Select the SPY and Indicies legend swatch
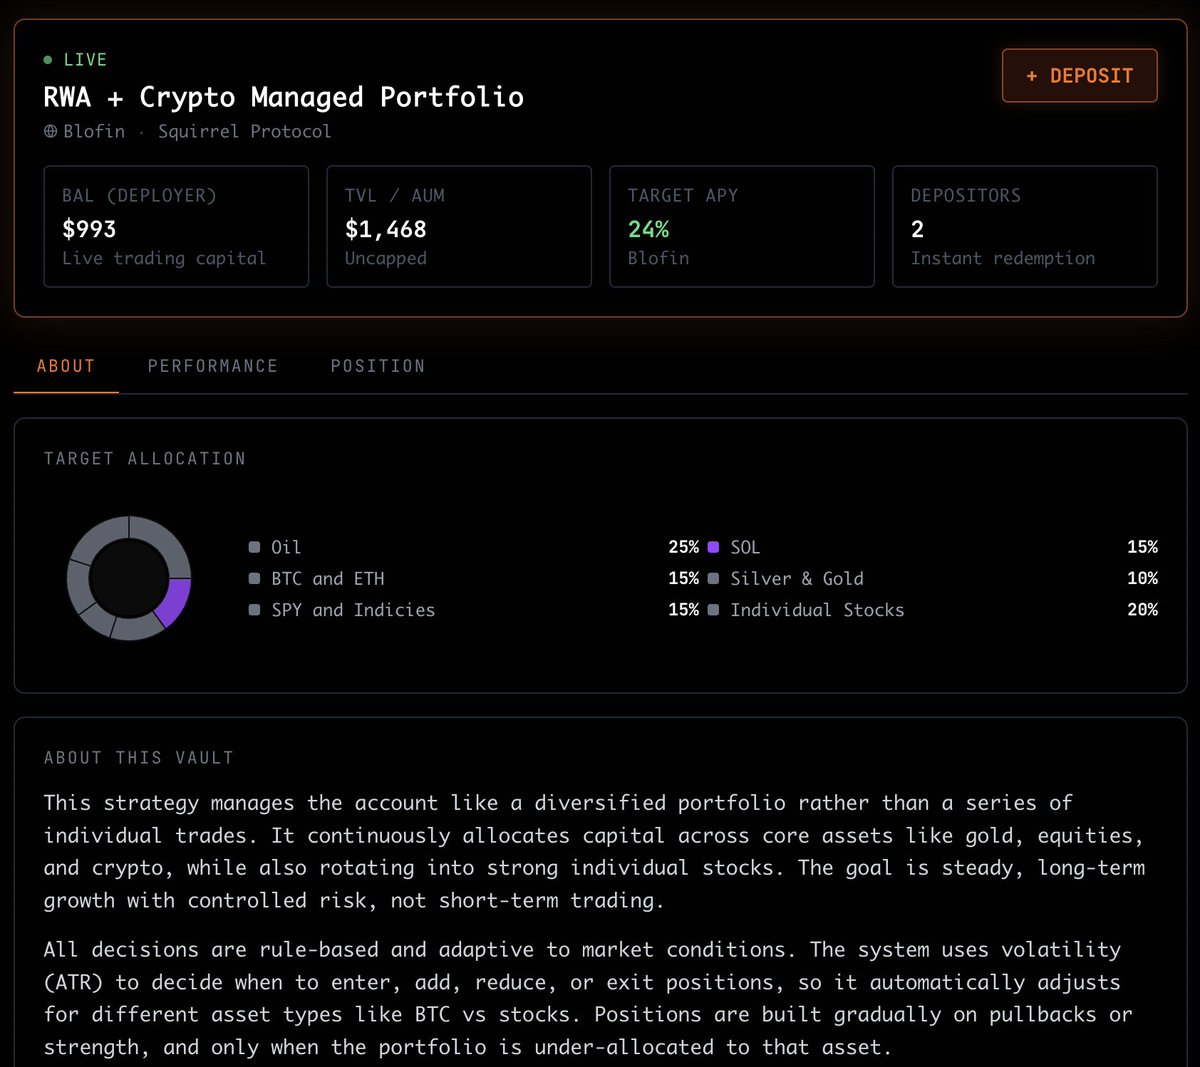Image resolution: width=1200 pixels, height=1067 pixels. pos(254,610)
